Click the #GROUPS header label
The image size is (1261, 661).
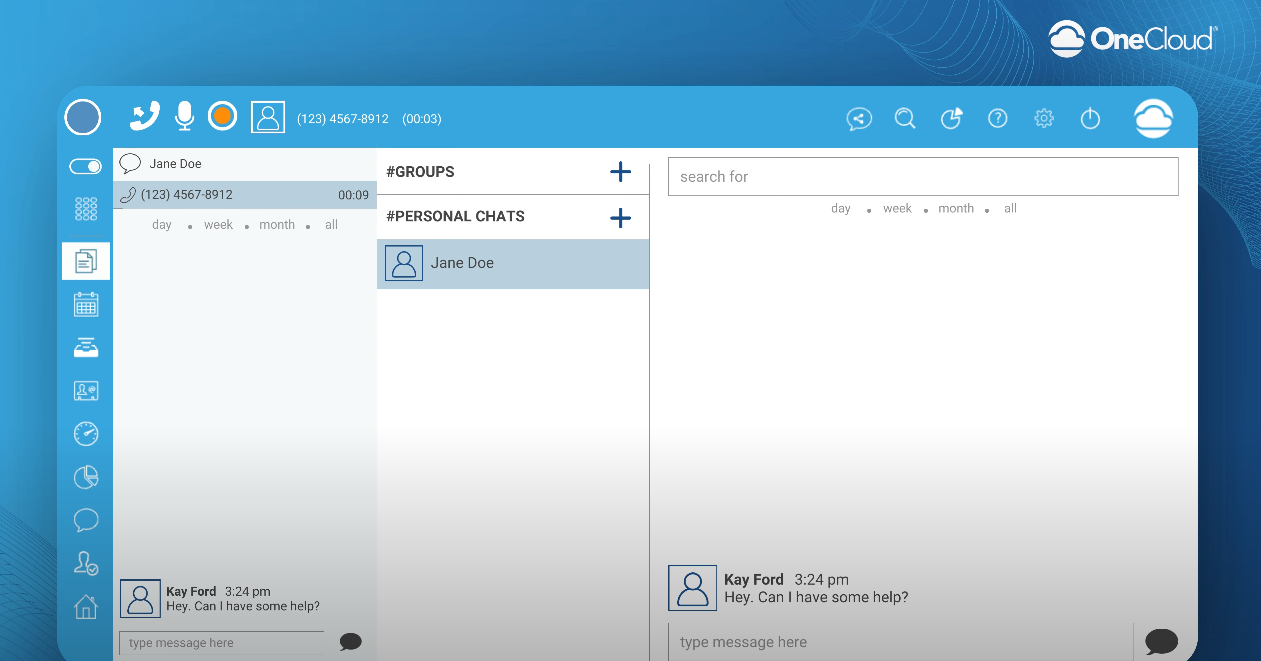(x=420, y=172)
